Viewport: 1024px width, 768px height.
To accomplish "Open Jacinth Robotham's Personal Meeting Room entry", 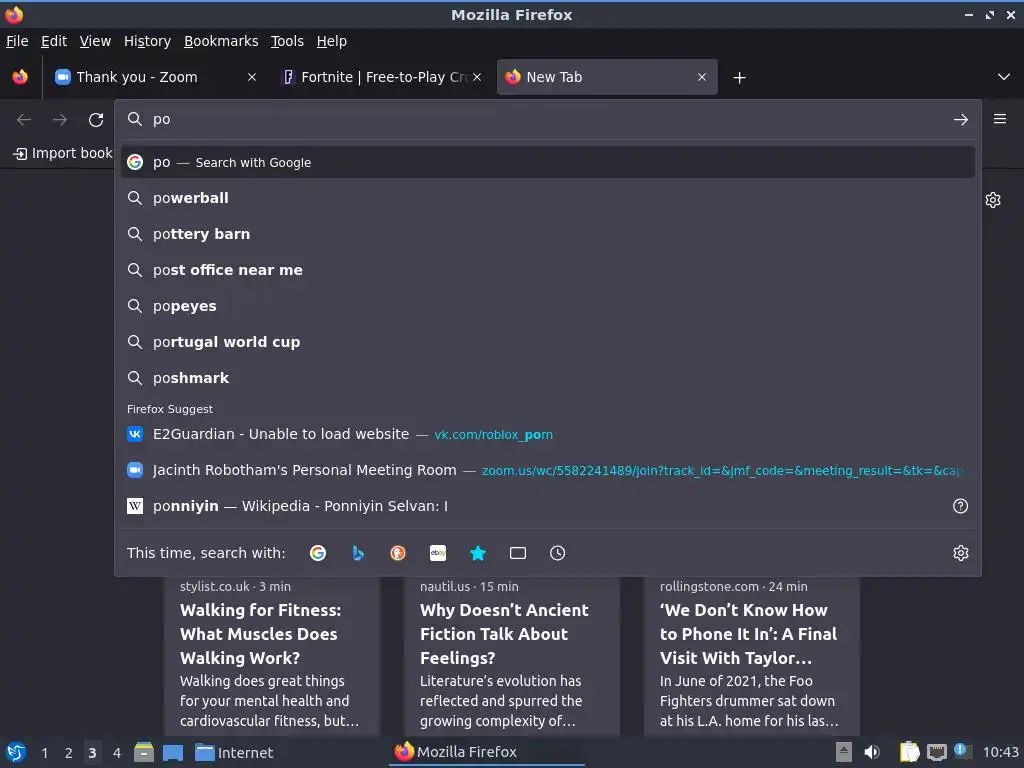I will [548, 470].
